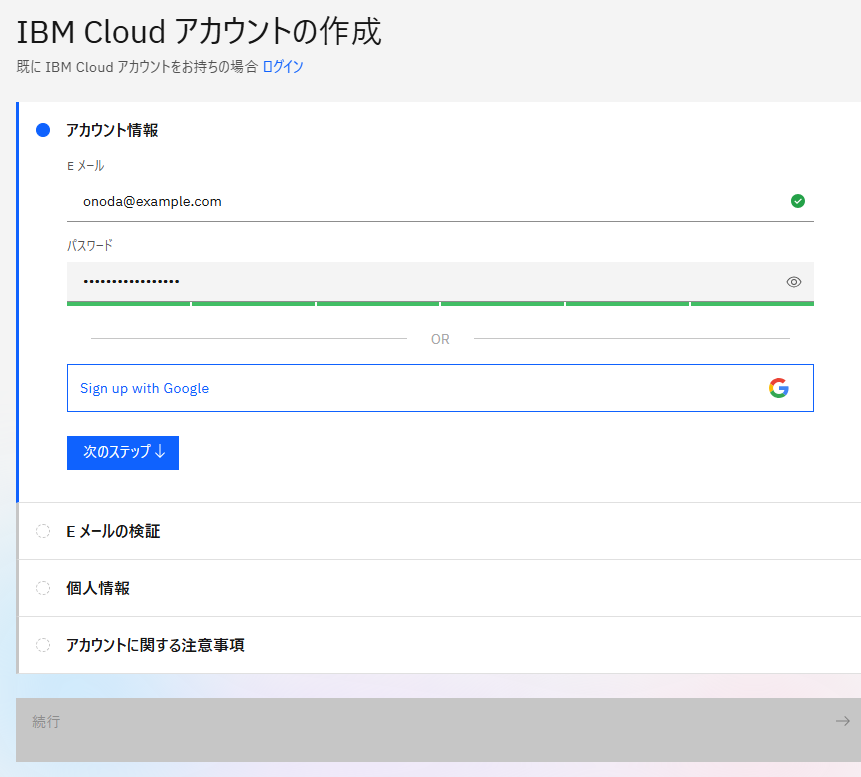Expand the E メールの検証 section
Viewport: 861px width, 777px height.
pyautogui.click(x=110, y=531)
